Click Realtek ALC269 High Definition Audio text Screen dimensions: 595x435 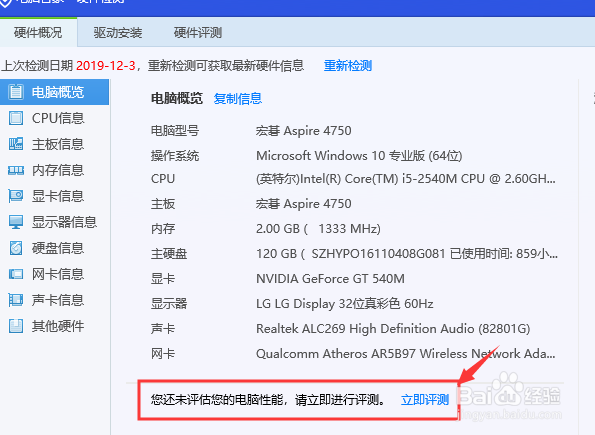tap(393, 329)
